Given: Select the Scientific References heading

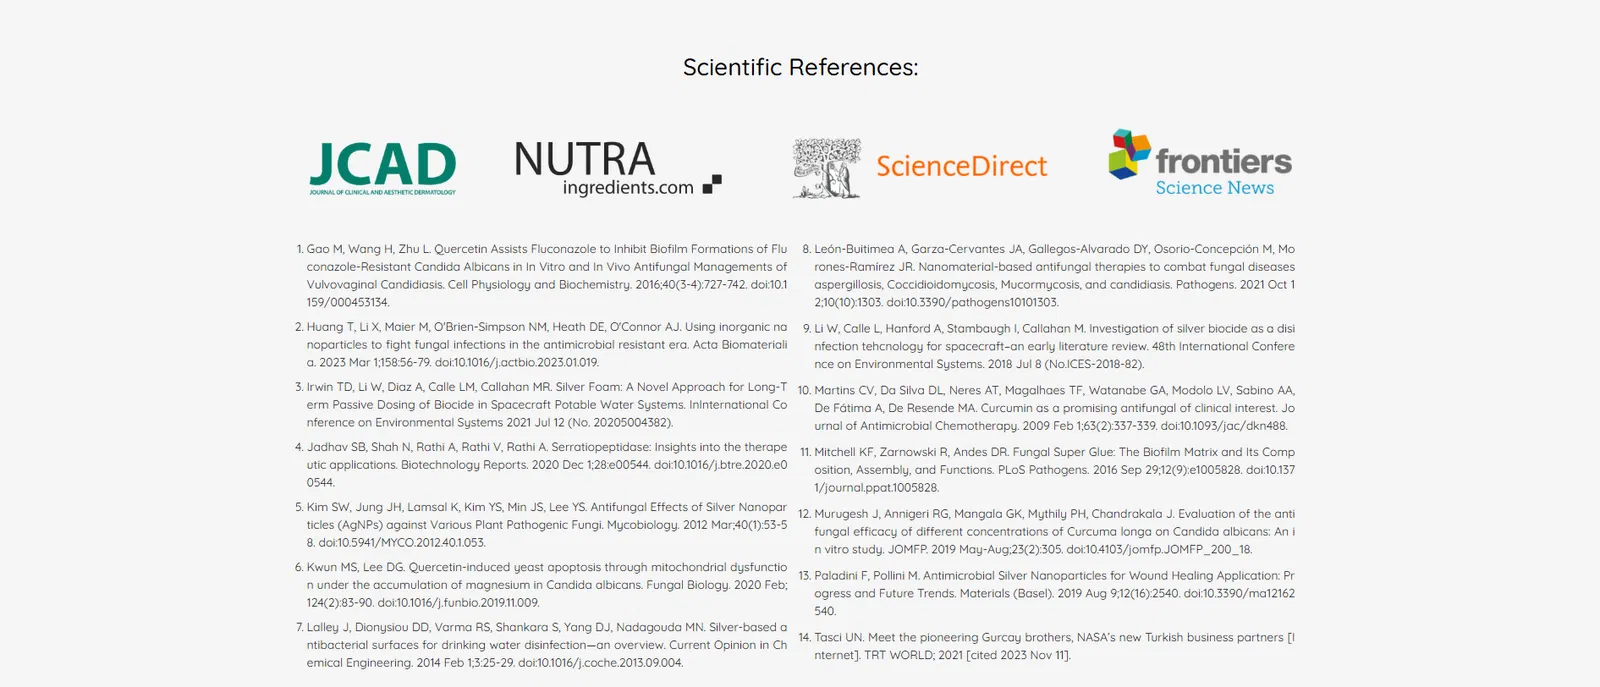Looking at the screenshot, I should click(x=800, y=67).
